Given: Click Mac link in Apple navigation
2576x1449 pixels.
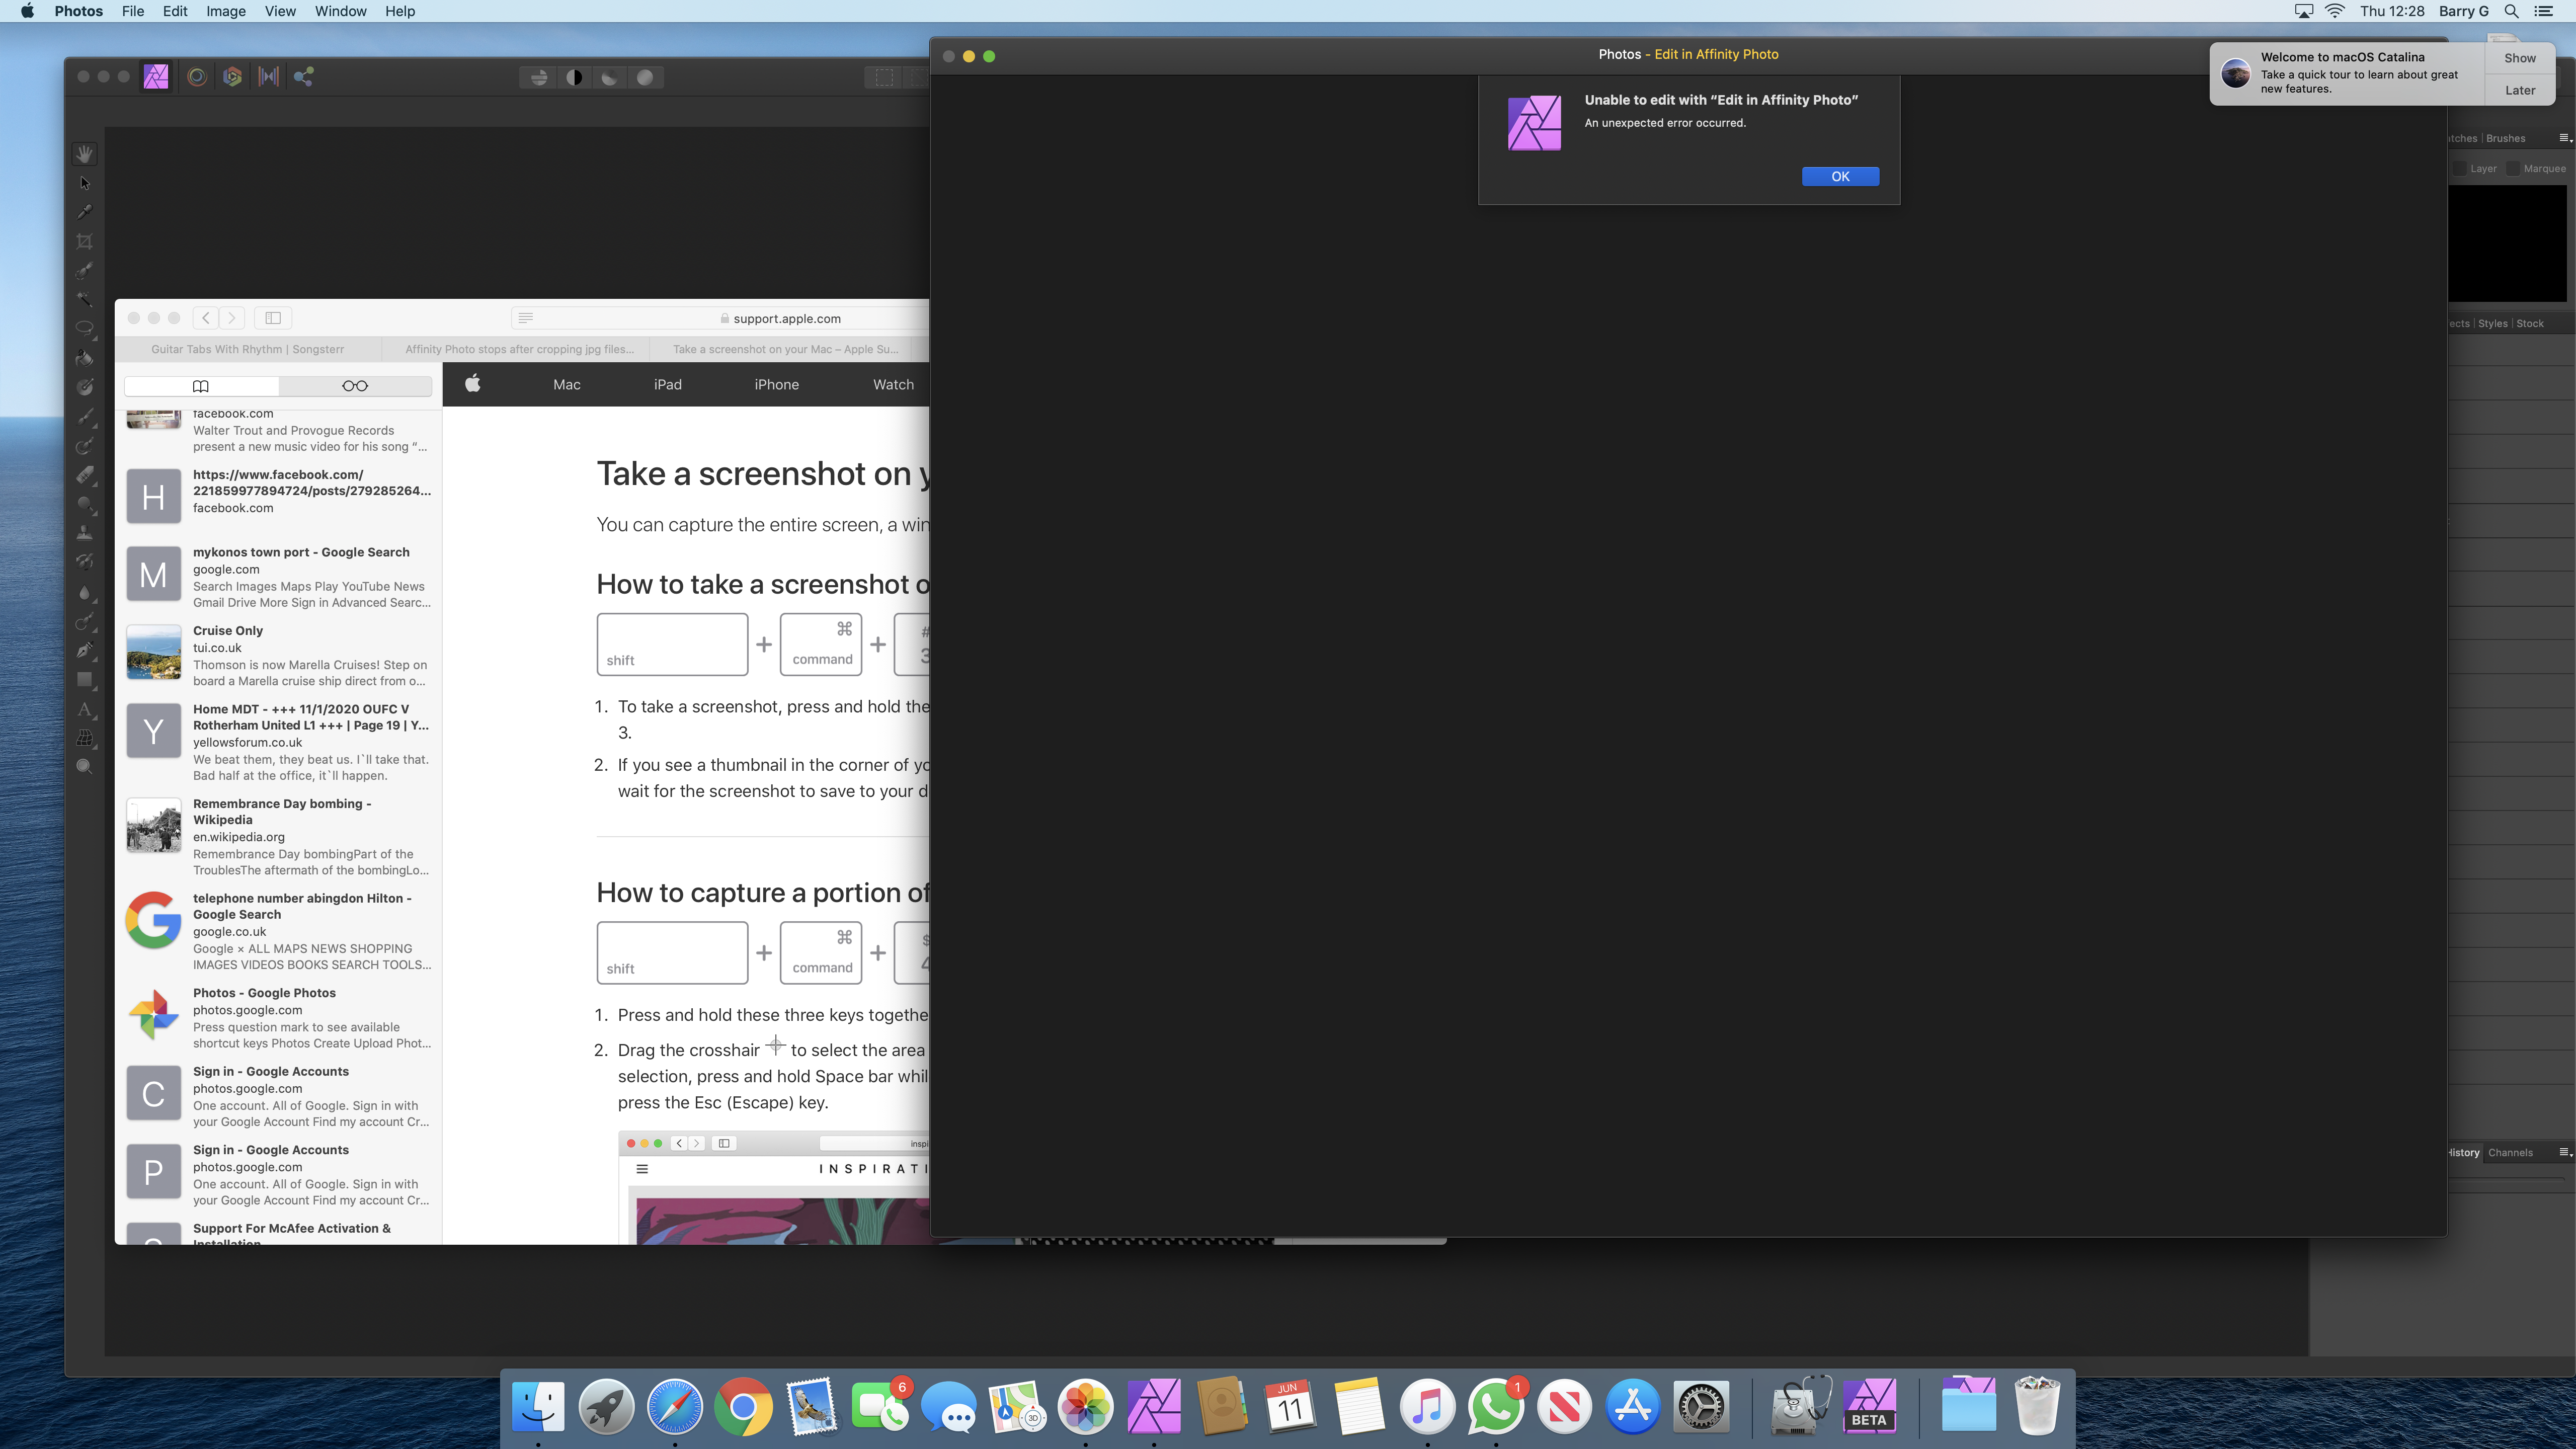Looking at the screenshot, I should [566, 384].
